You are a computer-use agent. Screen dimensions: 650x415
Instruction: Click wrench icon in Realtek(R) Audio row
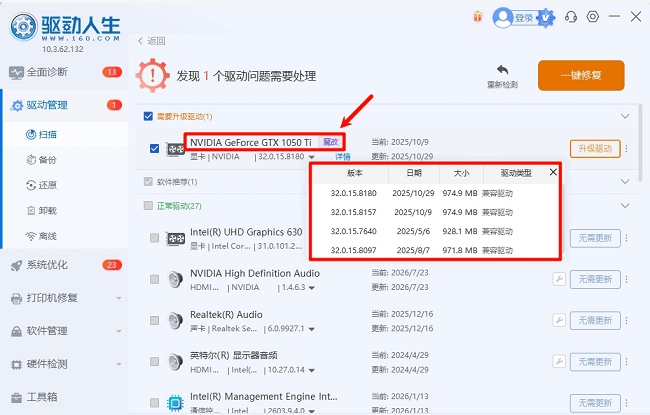click(x=559, y=320)
